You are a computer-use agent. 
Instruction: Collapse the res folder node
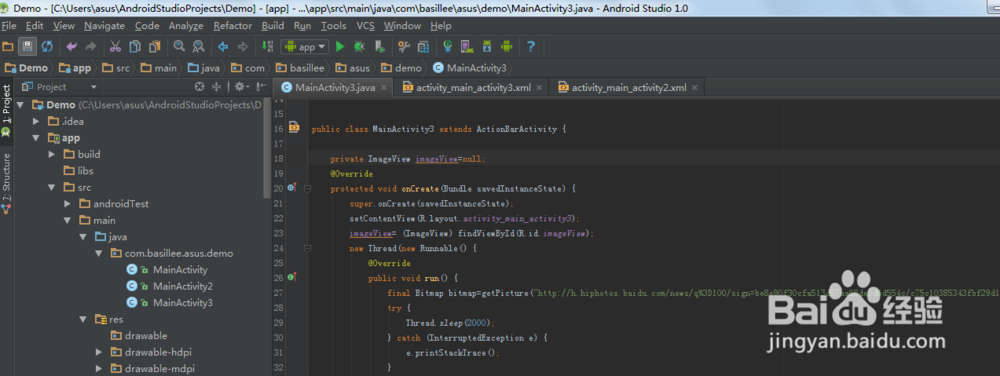coord(83,319)
